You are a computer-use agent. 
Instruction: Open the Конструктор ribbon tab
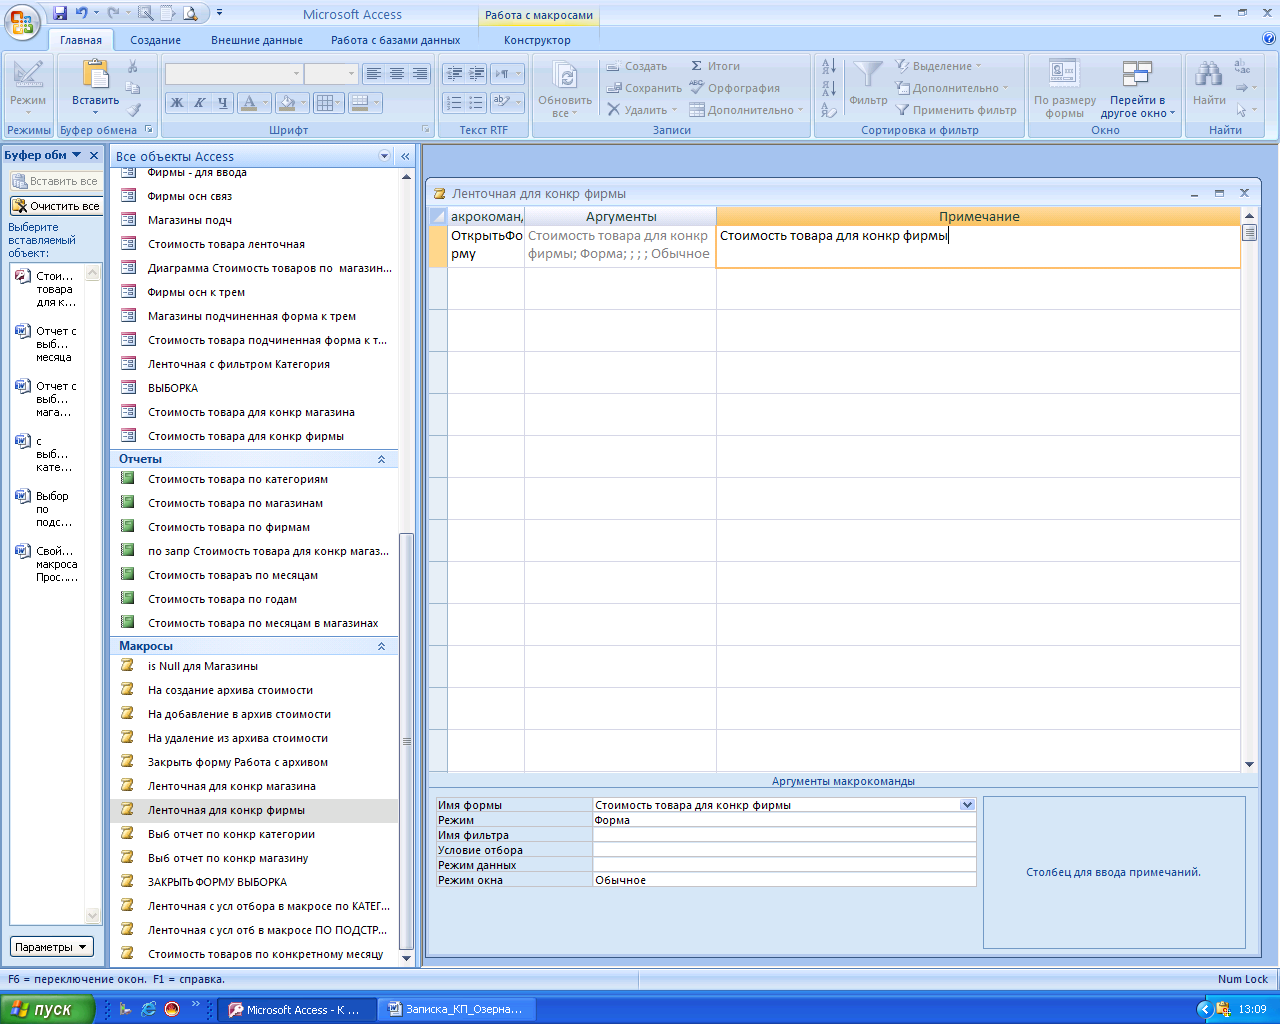[x=537, y=40]
